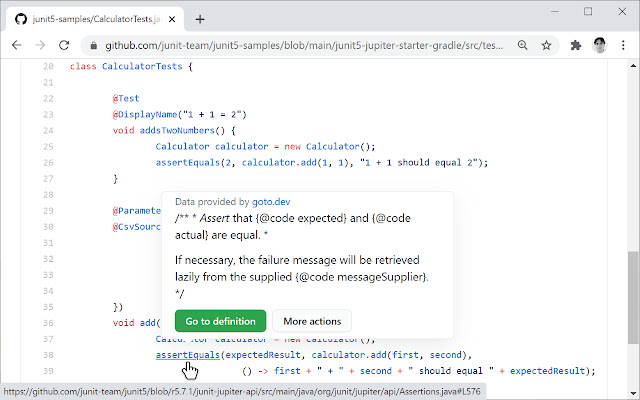Open the extensions puzzle icon
This screenshot has width=640, height=400.
tap(576, 45)
